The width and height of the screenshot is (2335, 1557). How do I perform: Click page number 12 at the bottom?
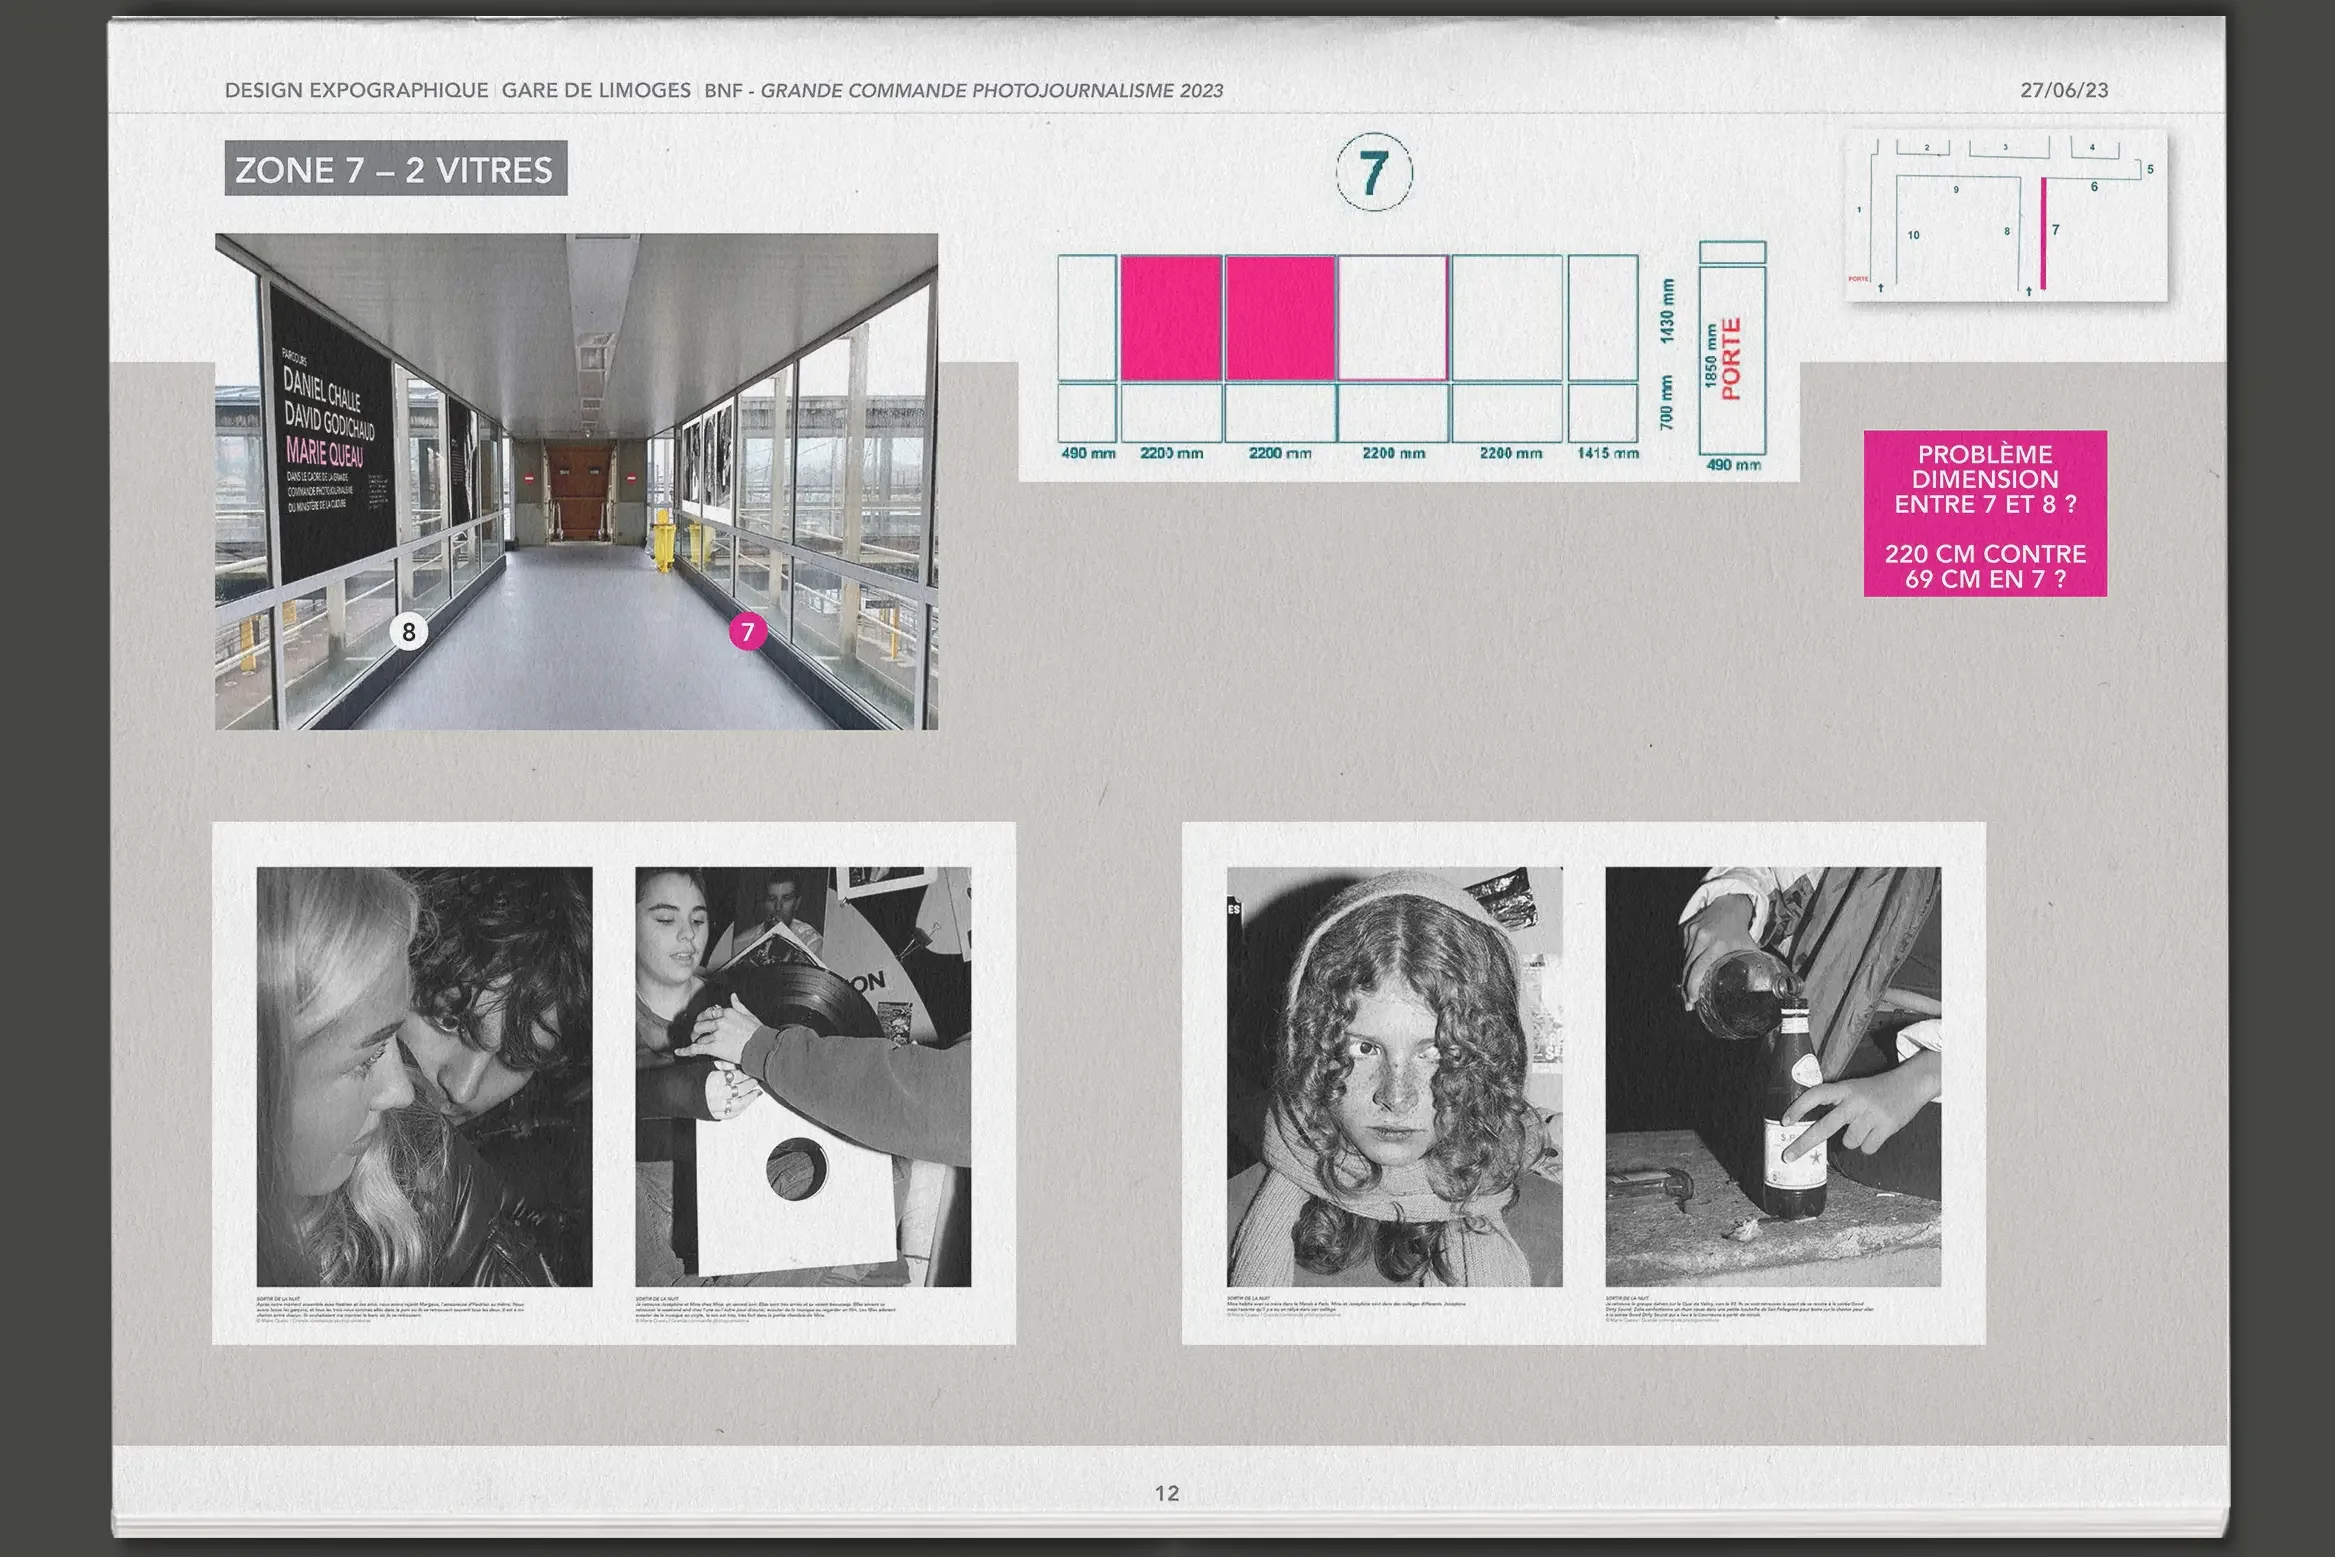1167,1493
